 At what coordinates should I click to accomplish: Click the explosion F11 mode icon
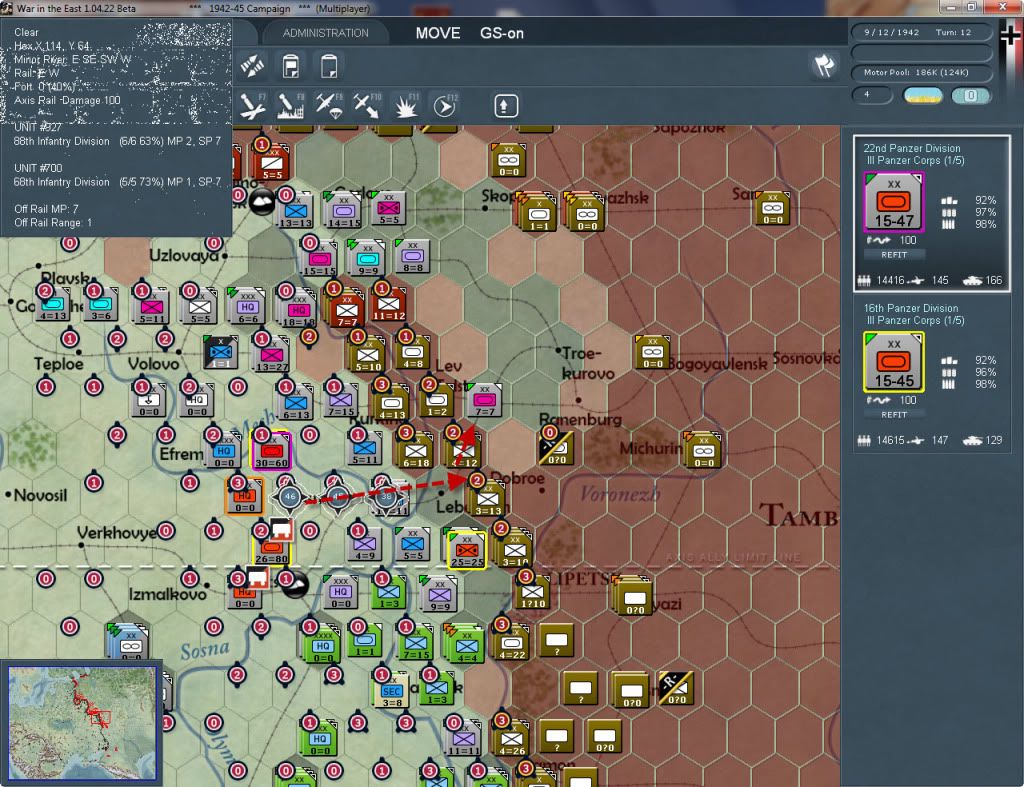coord(406,106)
